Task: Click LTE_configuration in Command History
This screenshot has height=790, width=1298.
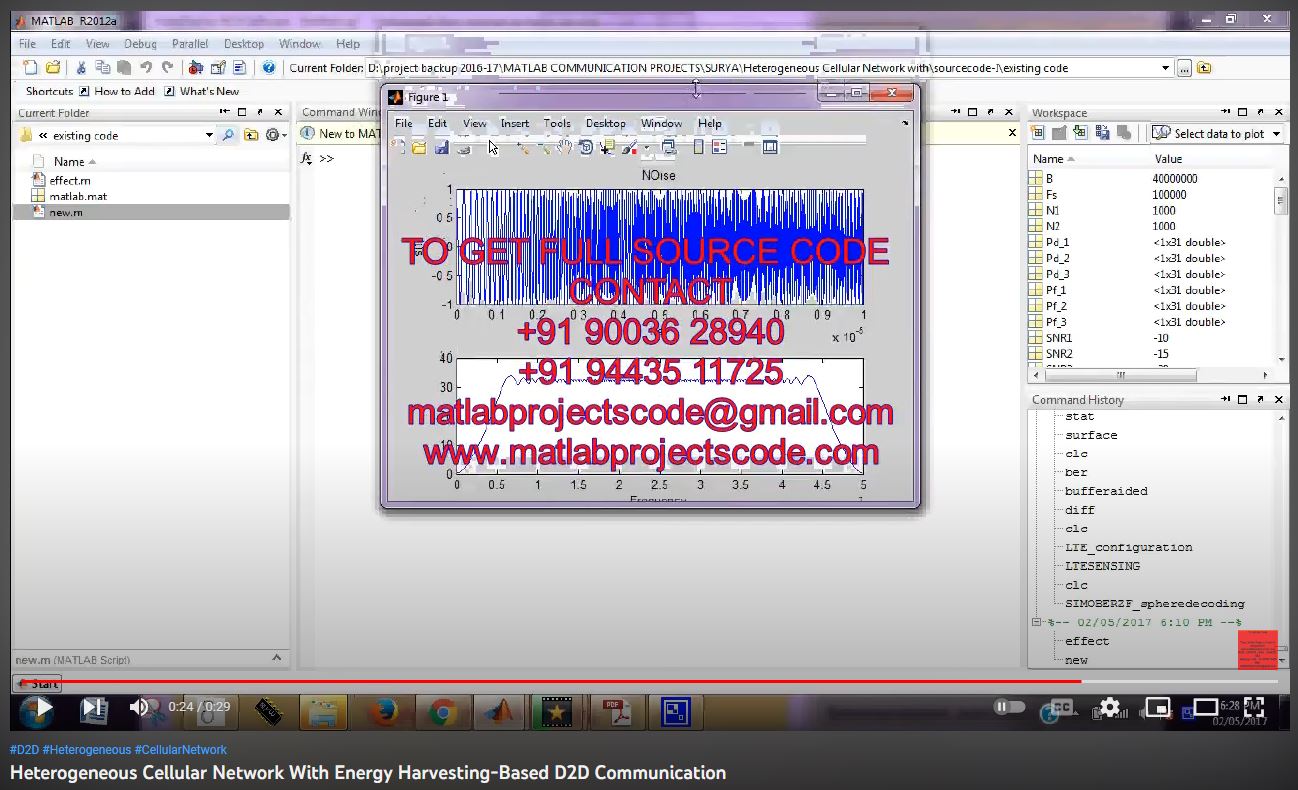Action: (1128, 547)
